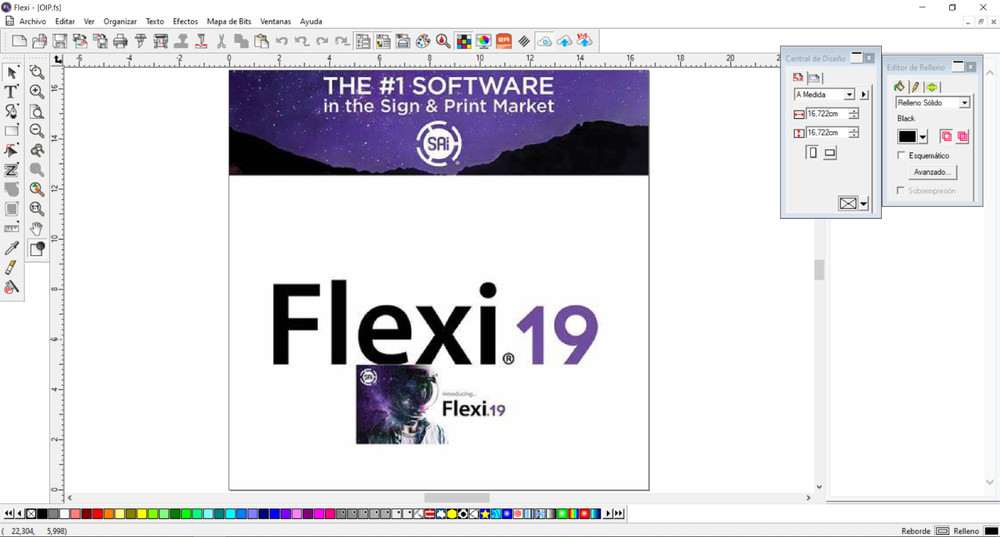Screen dimensions: 1000x537
Task: Click the Save floppy disk icon
Action: point(60,41)
